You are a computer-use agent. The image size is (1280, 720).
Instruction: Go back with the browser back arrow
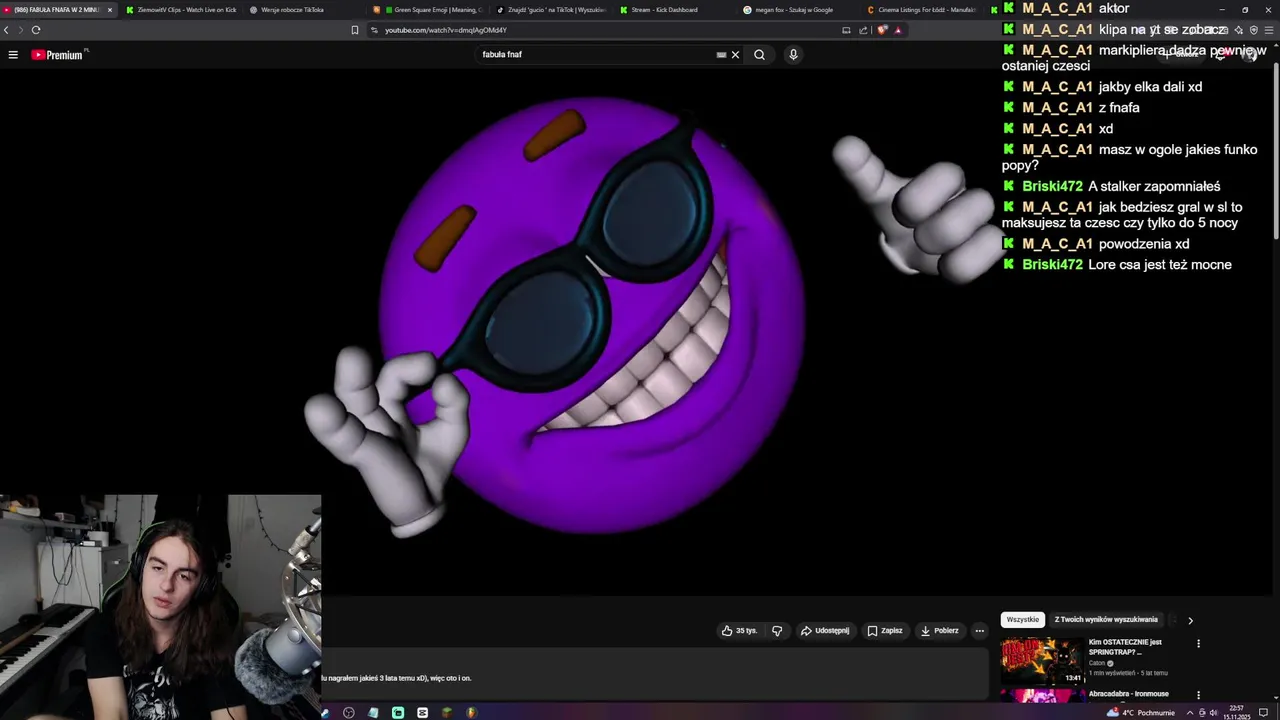pyautogui.click(x=6, y=30)
